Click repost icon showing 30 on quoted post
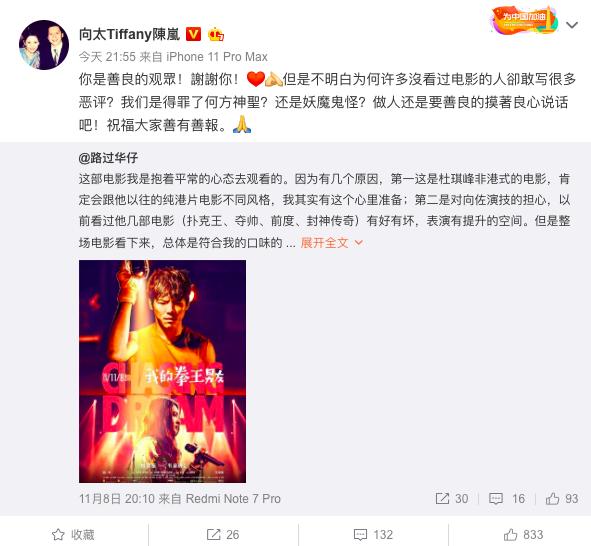This screenshot has width=591, height=546. pos(452,499)
